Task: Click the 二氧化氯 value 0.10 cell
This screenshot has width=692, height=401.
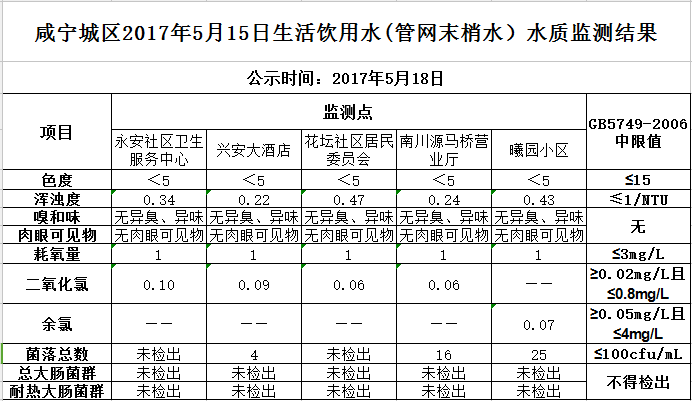Action: (x=159, y=284)
